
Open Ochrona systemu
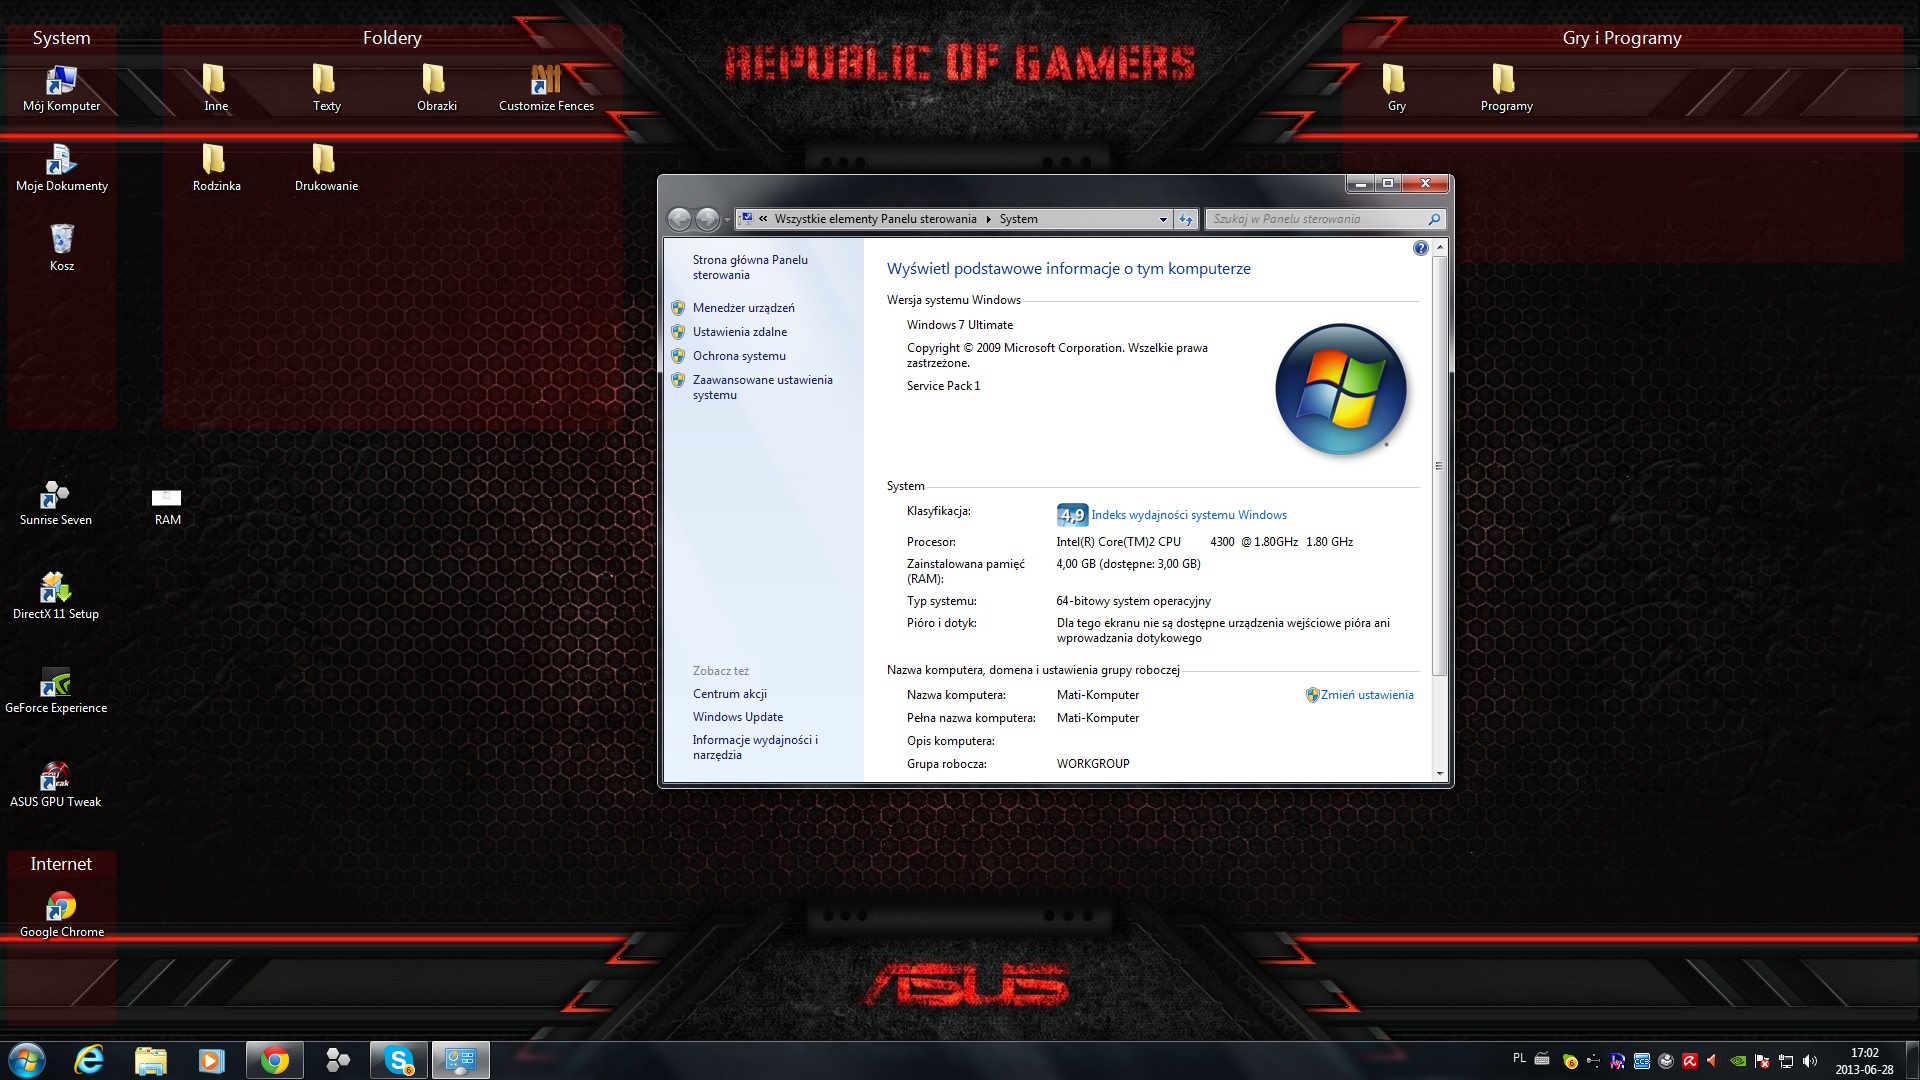[739, 356]
